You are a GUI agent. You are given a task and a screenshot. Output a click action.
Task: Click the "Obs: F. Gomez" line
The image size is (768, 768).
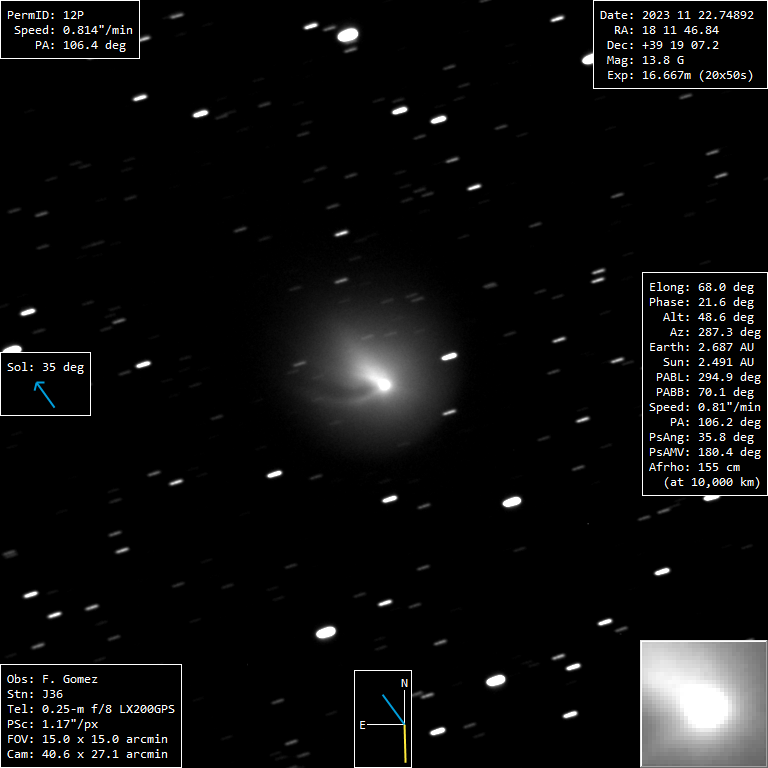52,679
